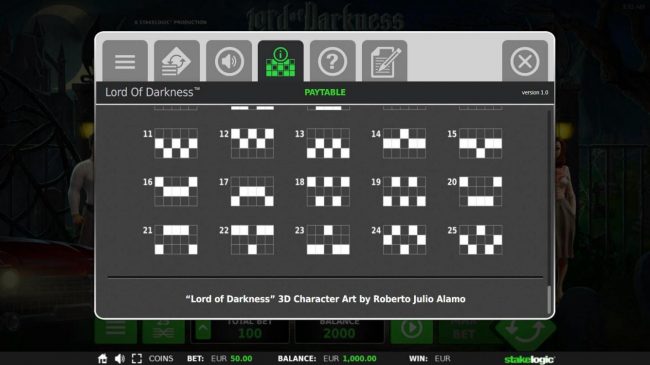Screen dimensions: 650x365
Task: Click the bet value EUR 50.00
Action: coord(231,358)
